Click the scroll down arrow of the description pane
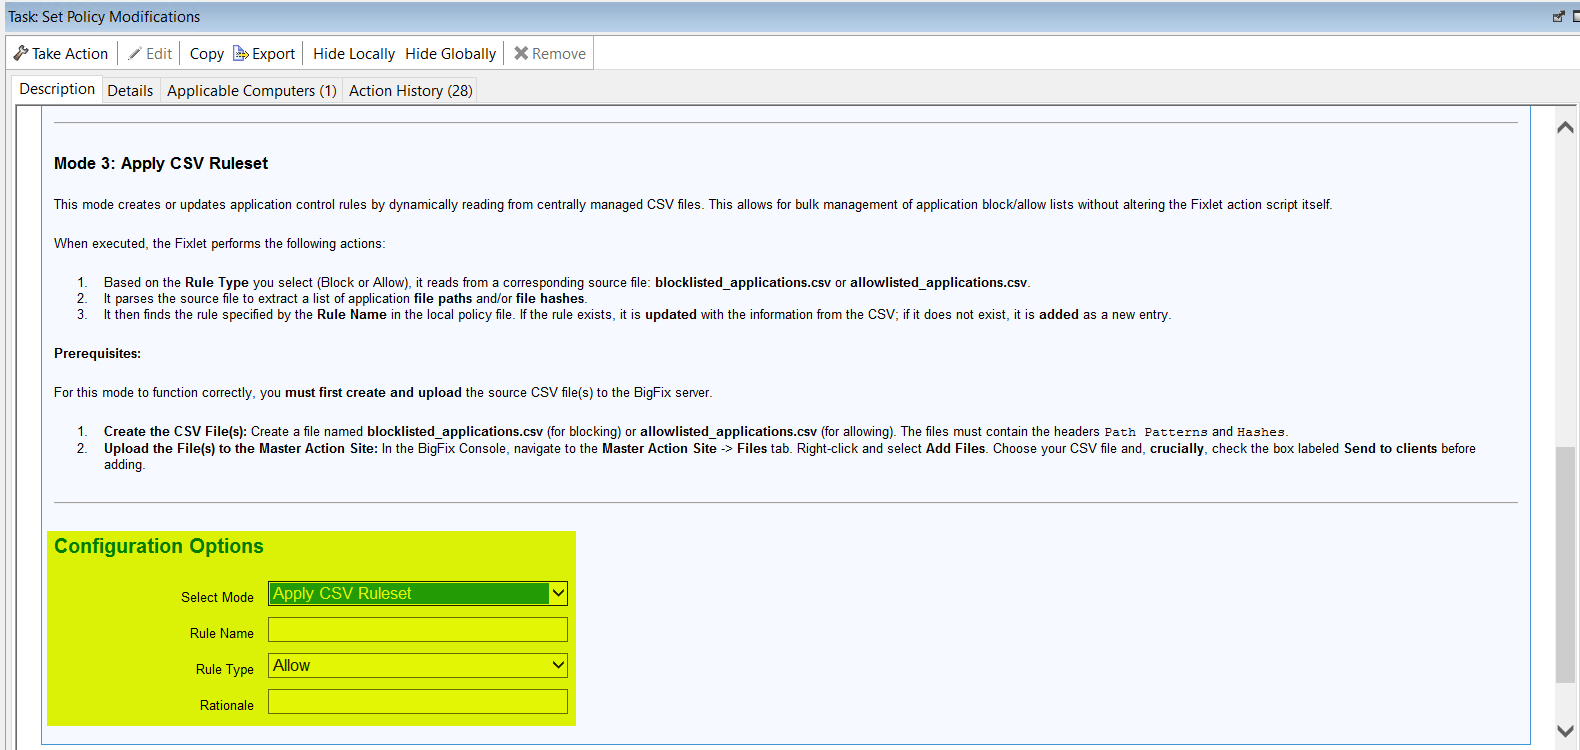1580x750 pixels. pos(1566,731)
